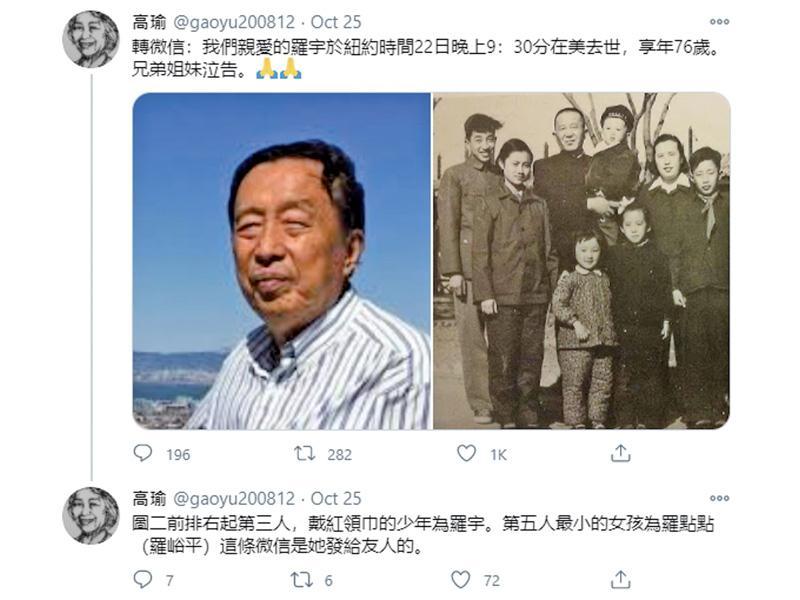Open reply icon on first tweet
Screen dimensions: 800x600
tap(143, 453)
